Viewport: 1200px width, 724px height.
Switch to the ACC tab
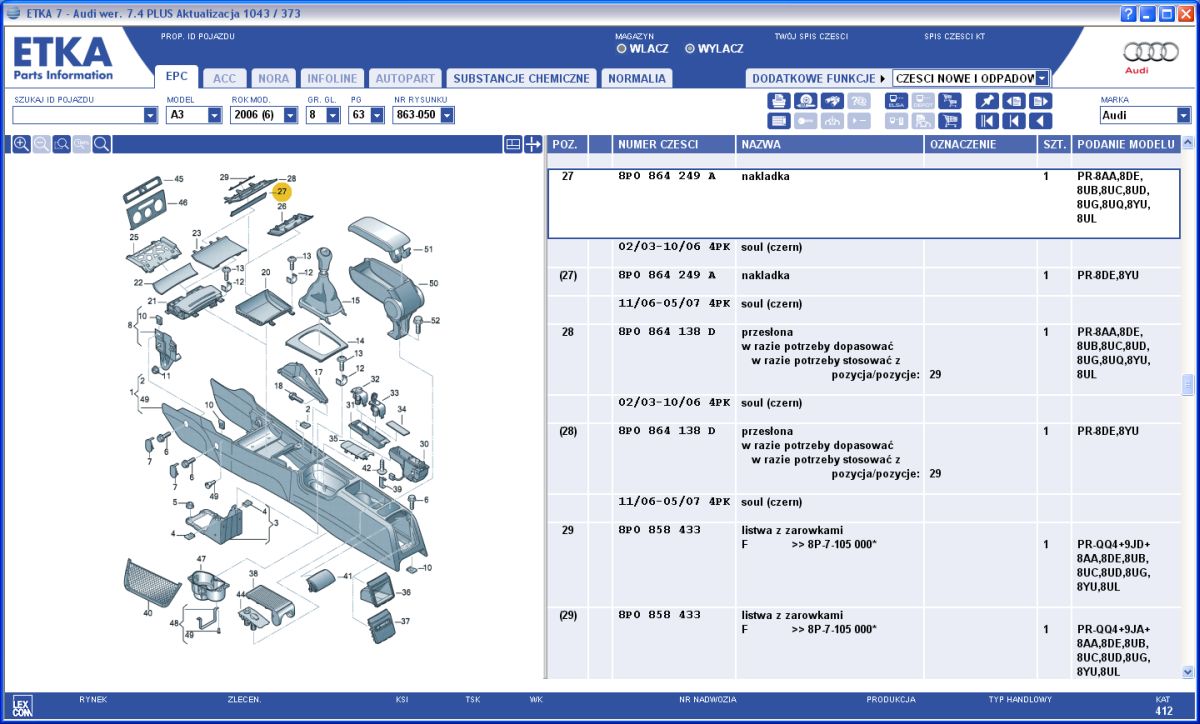point(225,78)
